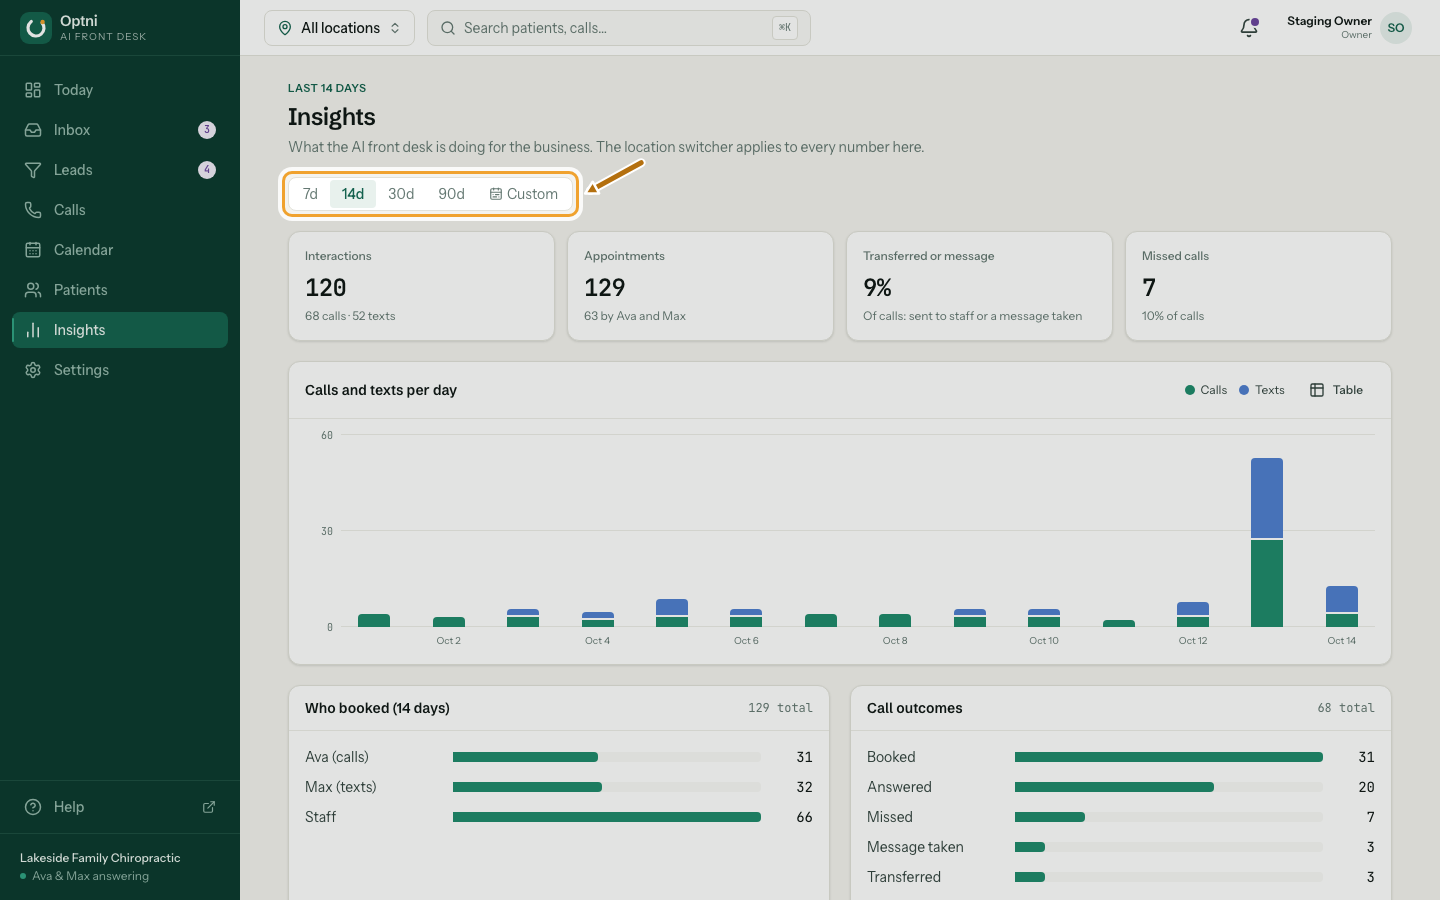Go to the Today page

click(x=120, y=90)
